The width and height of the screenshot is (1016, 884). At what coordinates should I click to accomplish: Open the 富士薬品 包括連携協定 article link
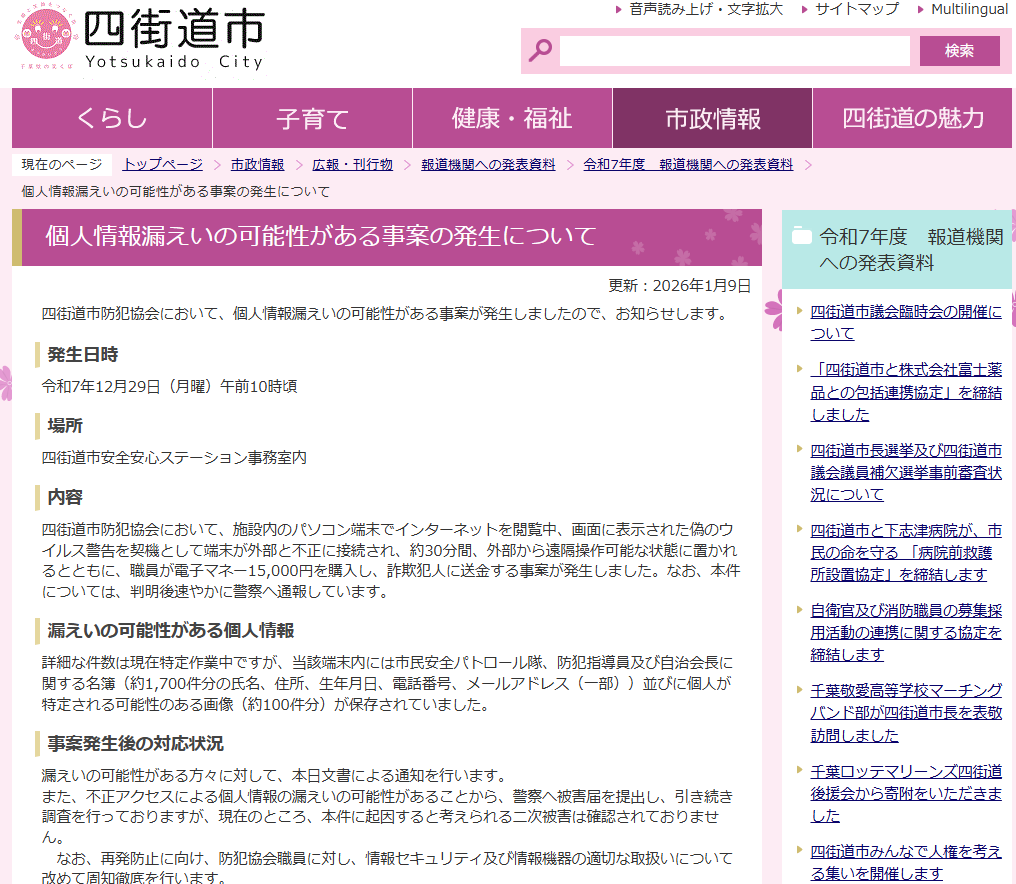(x=905, y=392)
